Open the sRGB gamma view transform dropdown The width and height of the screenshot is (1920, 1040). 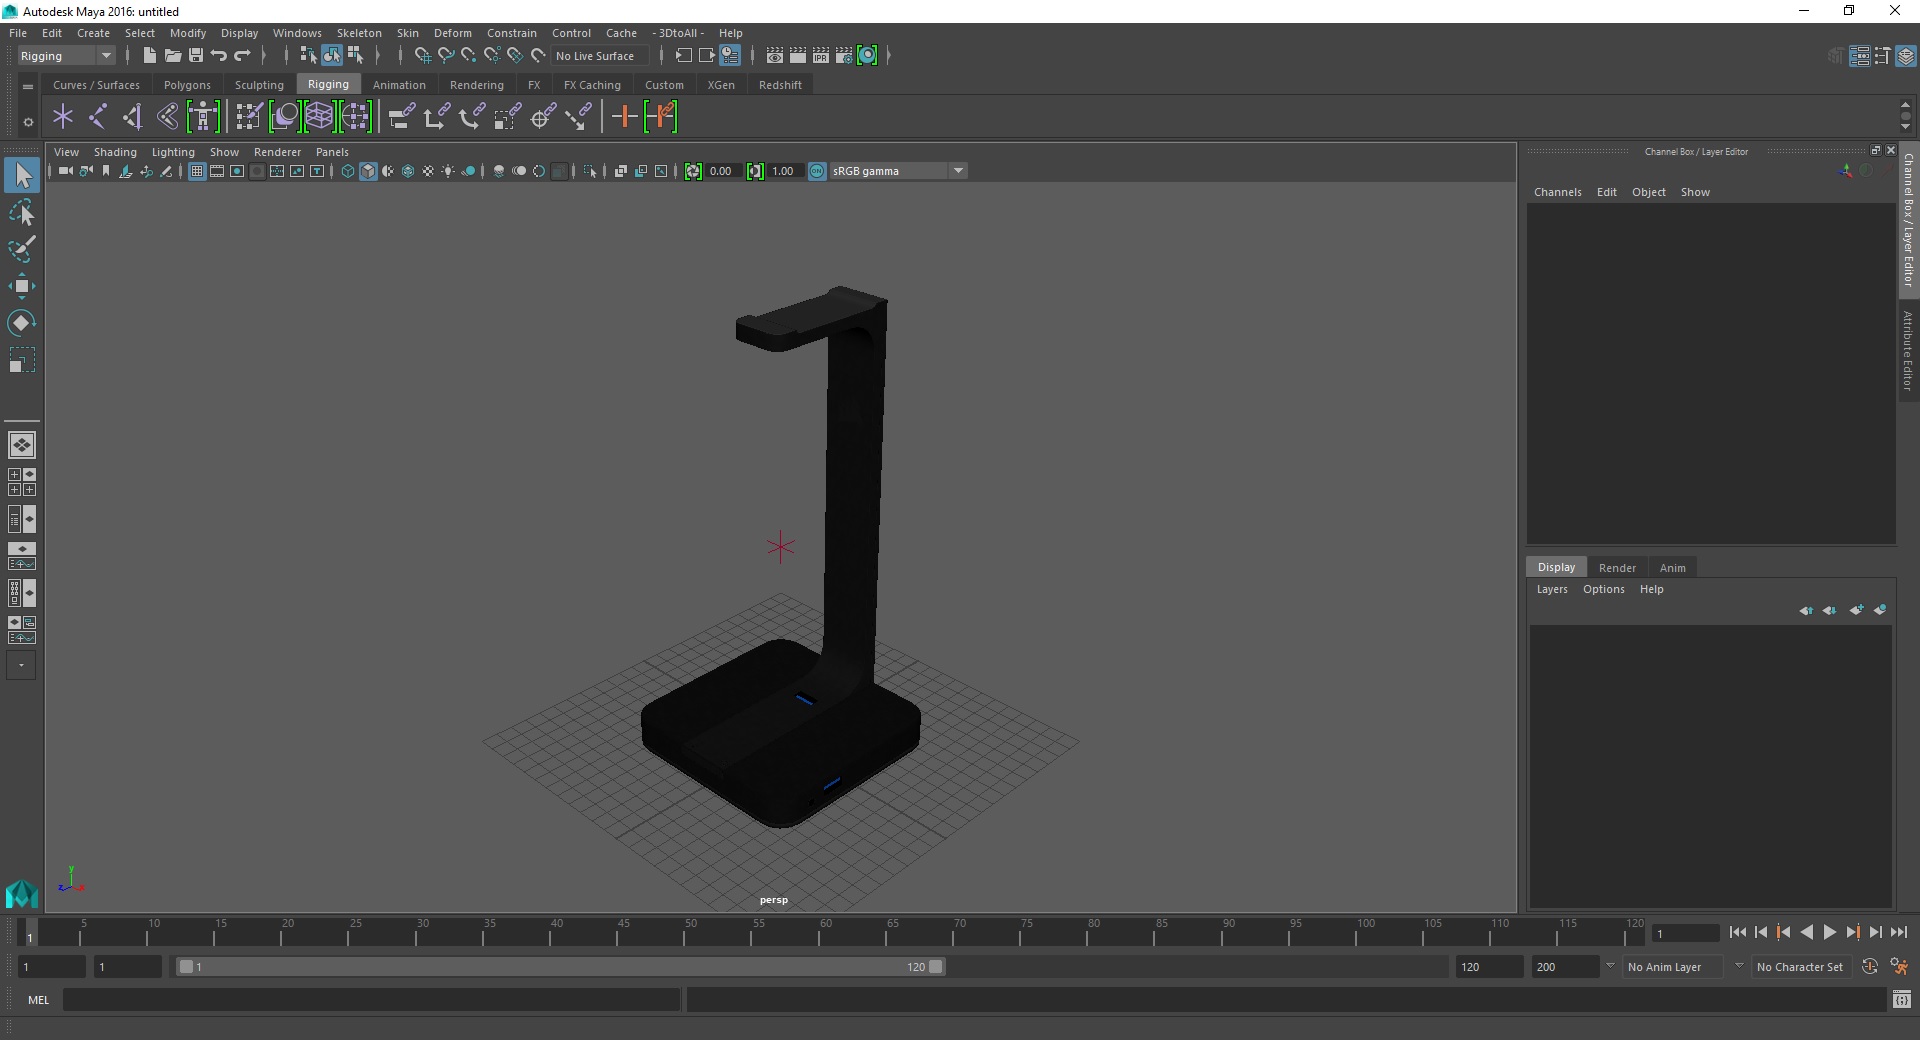pos(898,171)
